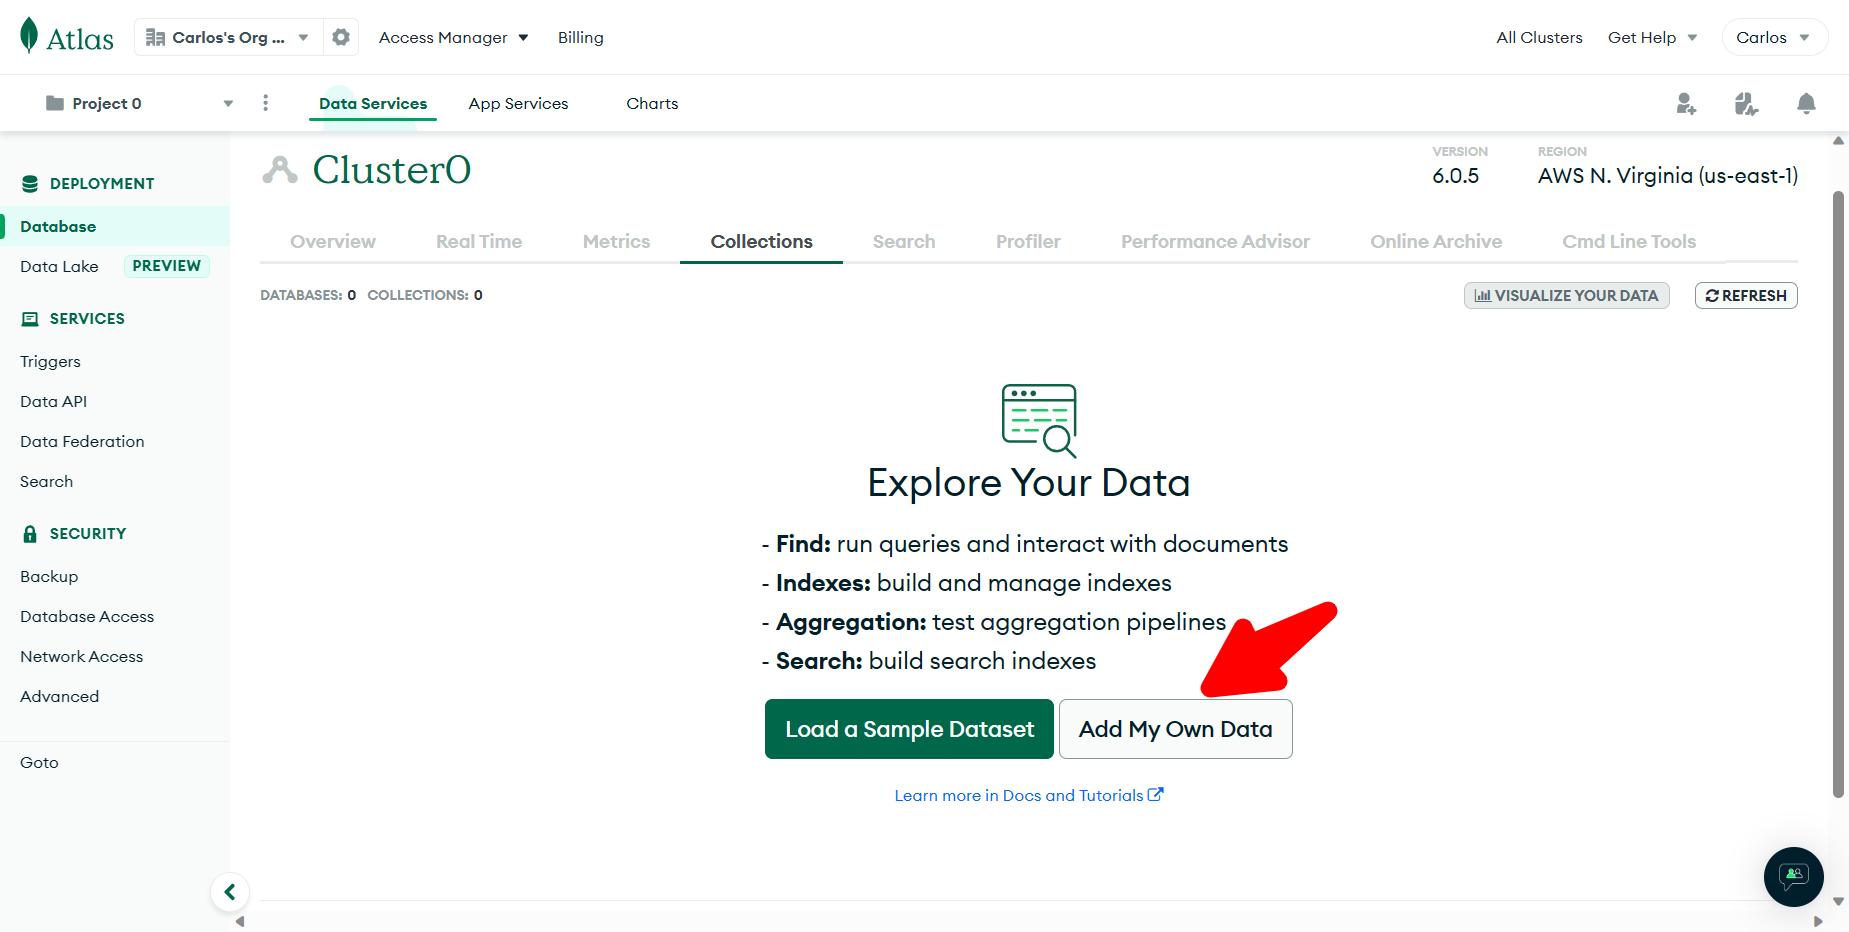This screenshot has width=1849, height=932.
Task: Click the Services section icon
Action: point(30,319)
